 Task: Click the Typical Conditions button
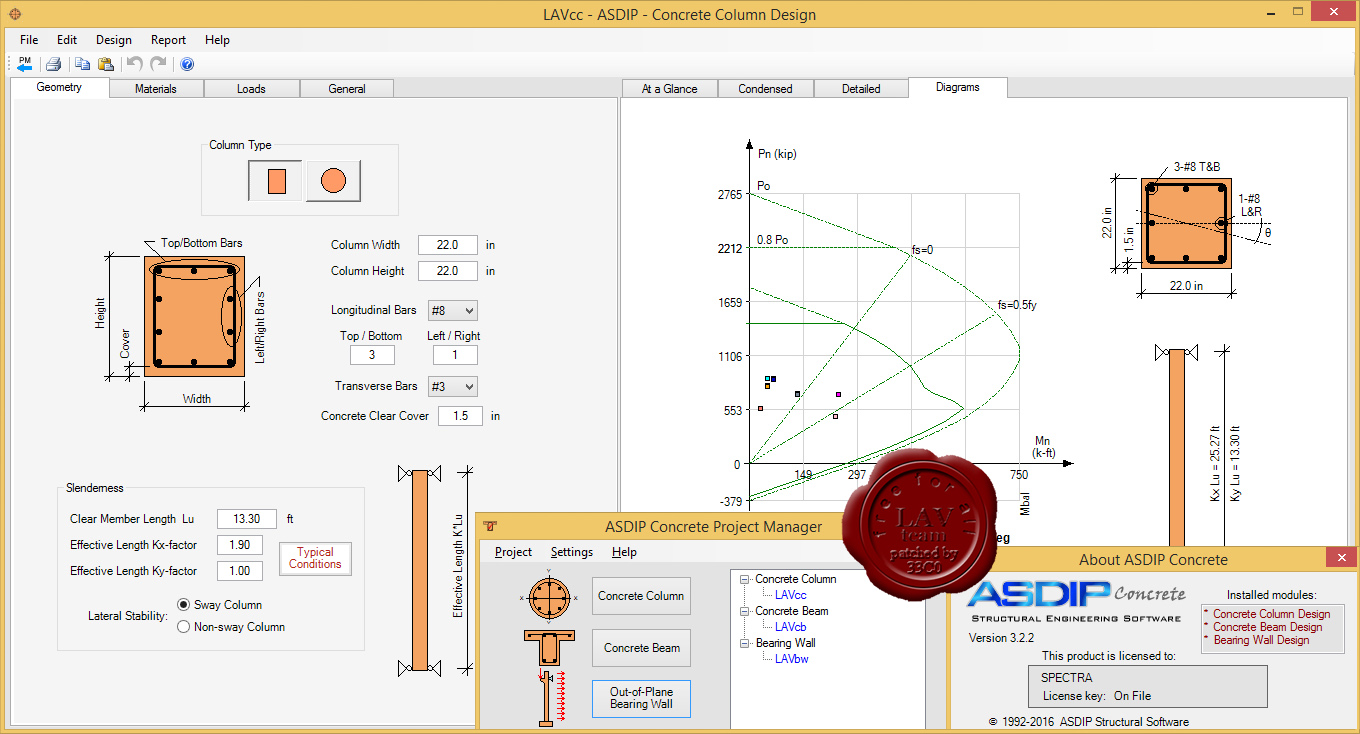coord(315,558)
